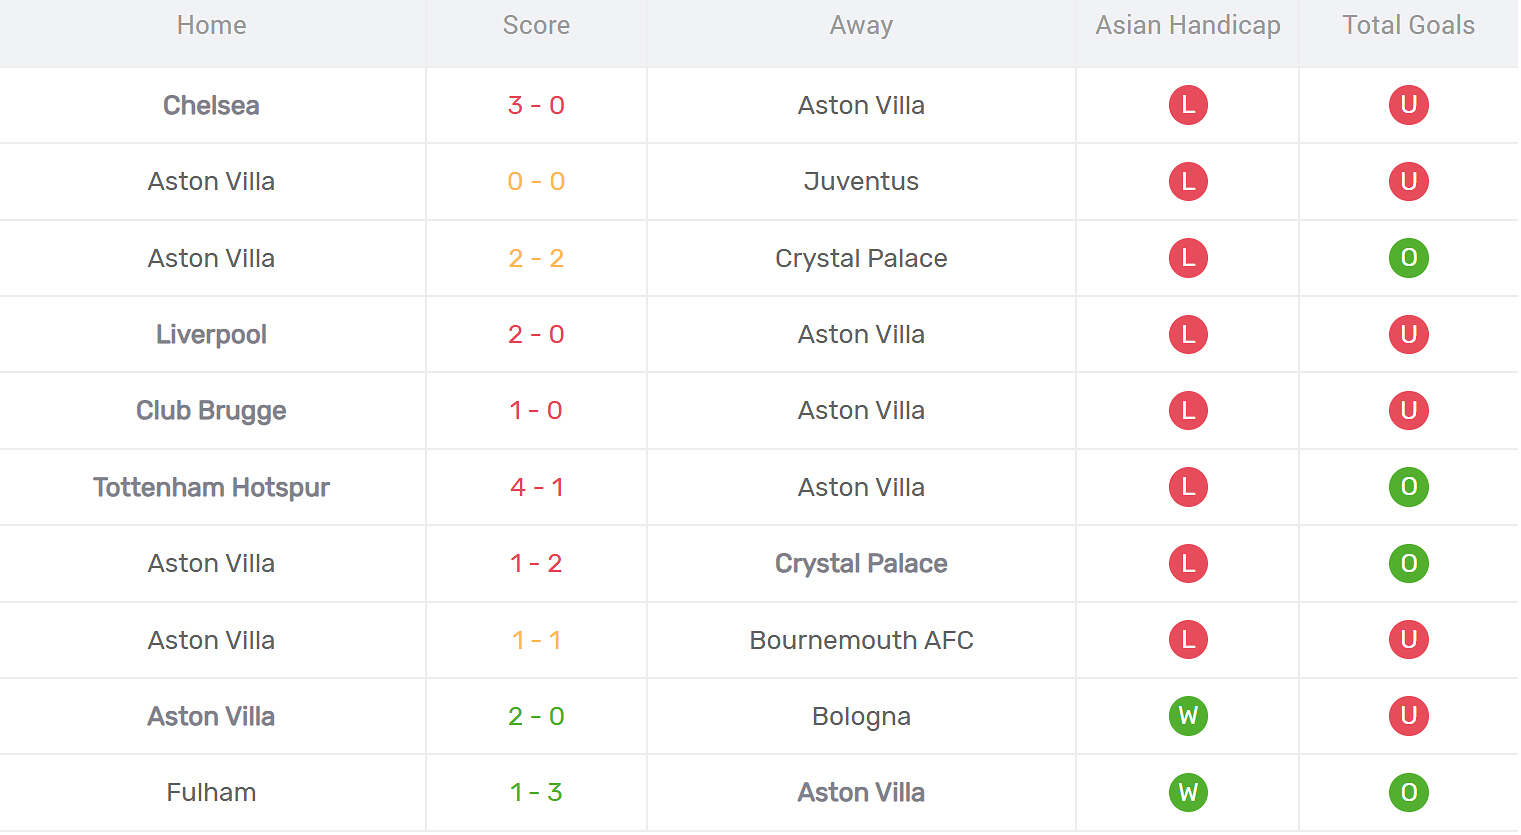Click the green O badge in Fulham row
The height and width of the screenshot is (835, 1521).
click(1408, 793)
